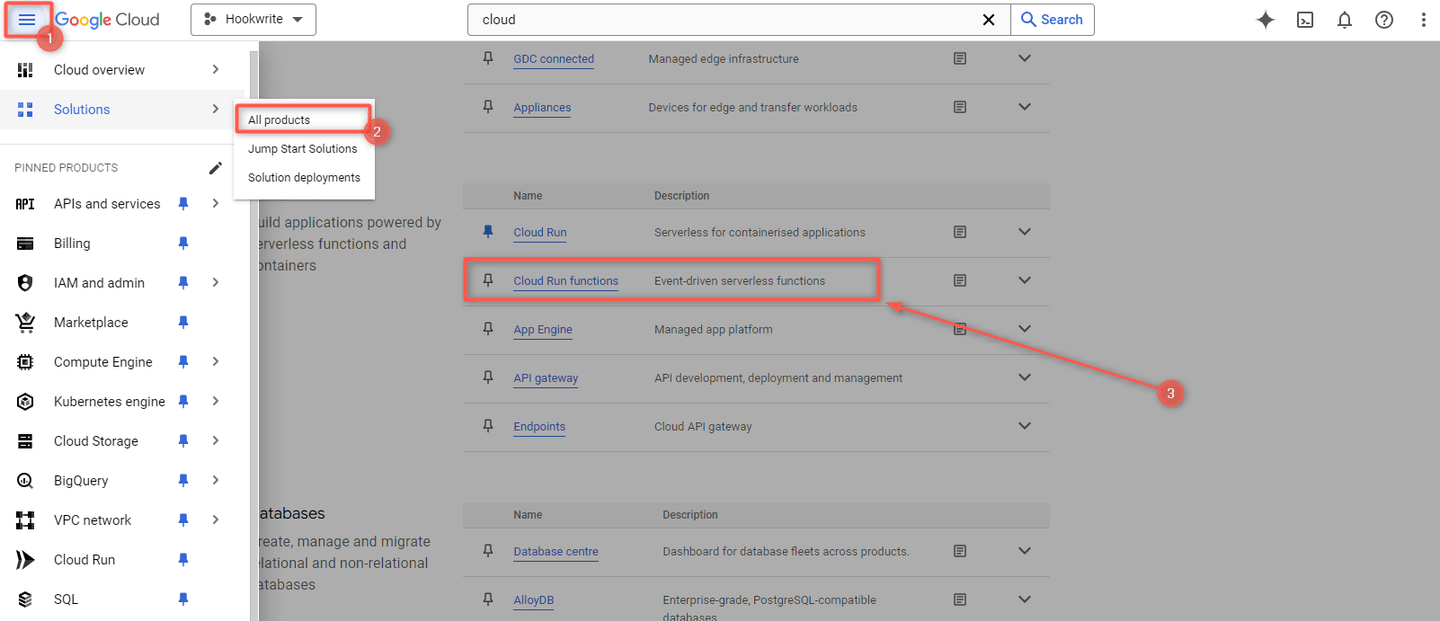Click the Google Cloud logo
The height and width of the screenshot is (621, 1440).
(105, 19)
